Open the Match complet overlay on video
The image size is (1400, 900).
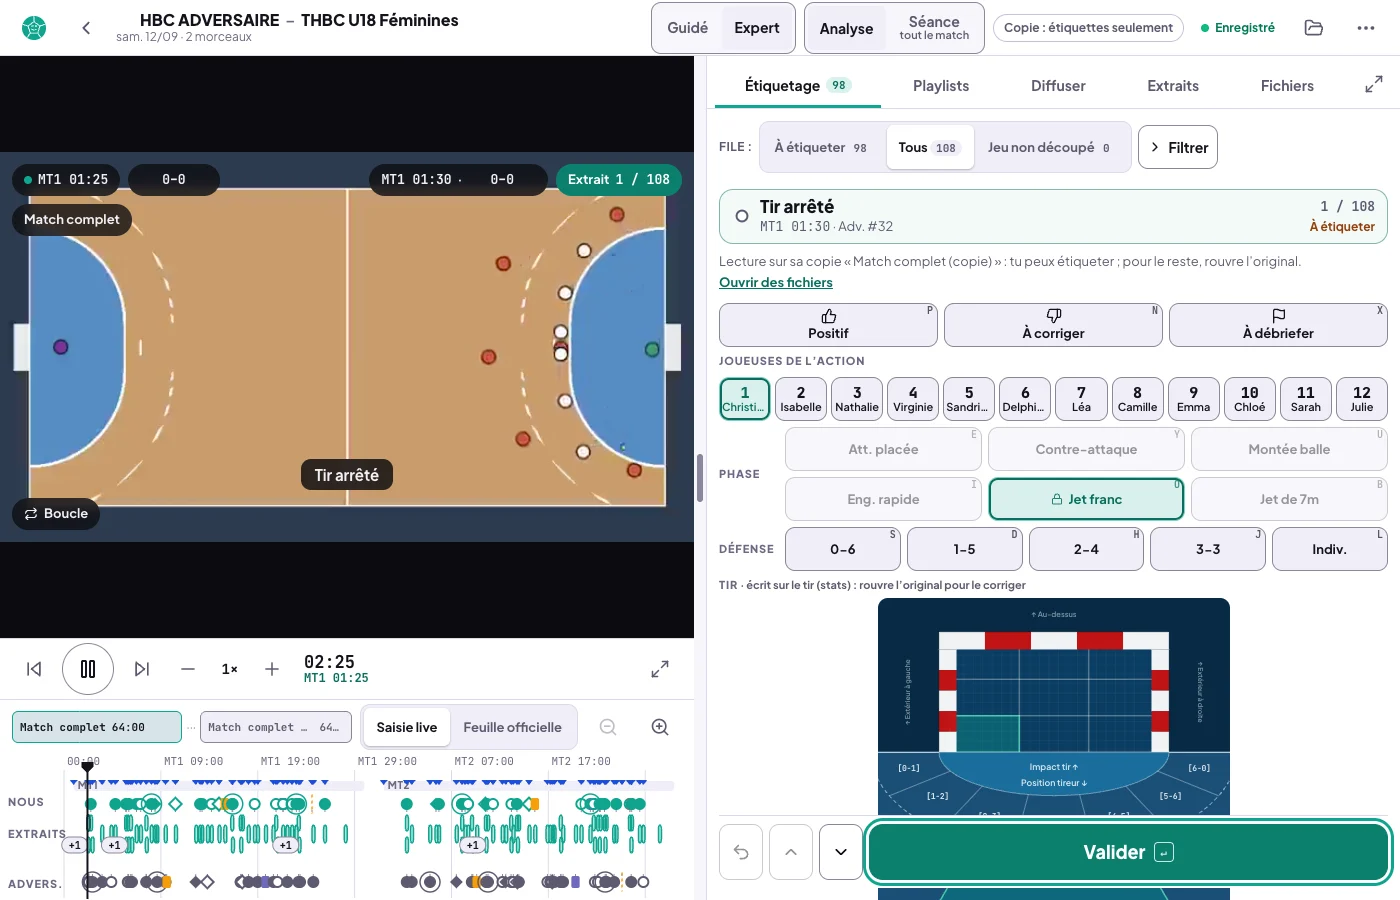click(x=71, y=219)
